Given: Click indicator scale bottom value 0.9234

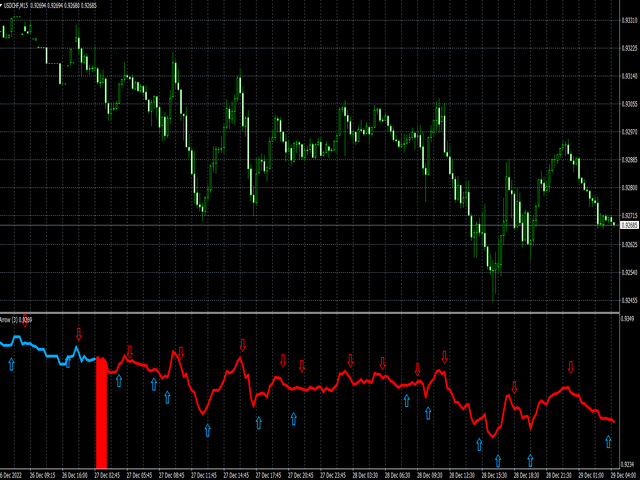Looking at the screenshot, I should [x=628, y=464].
